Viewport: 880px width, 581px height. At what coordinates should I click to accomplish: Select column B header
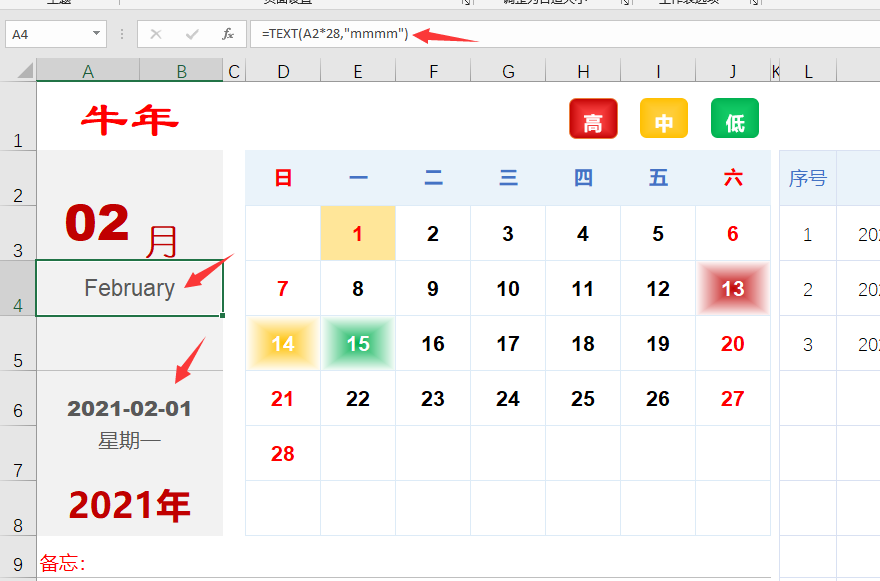[x=181, y=71]
